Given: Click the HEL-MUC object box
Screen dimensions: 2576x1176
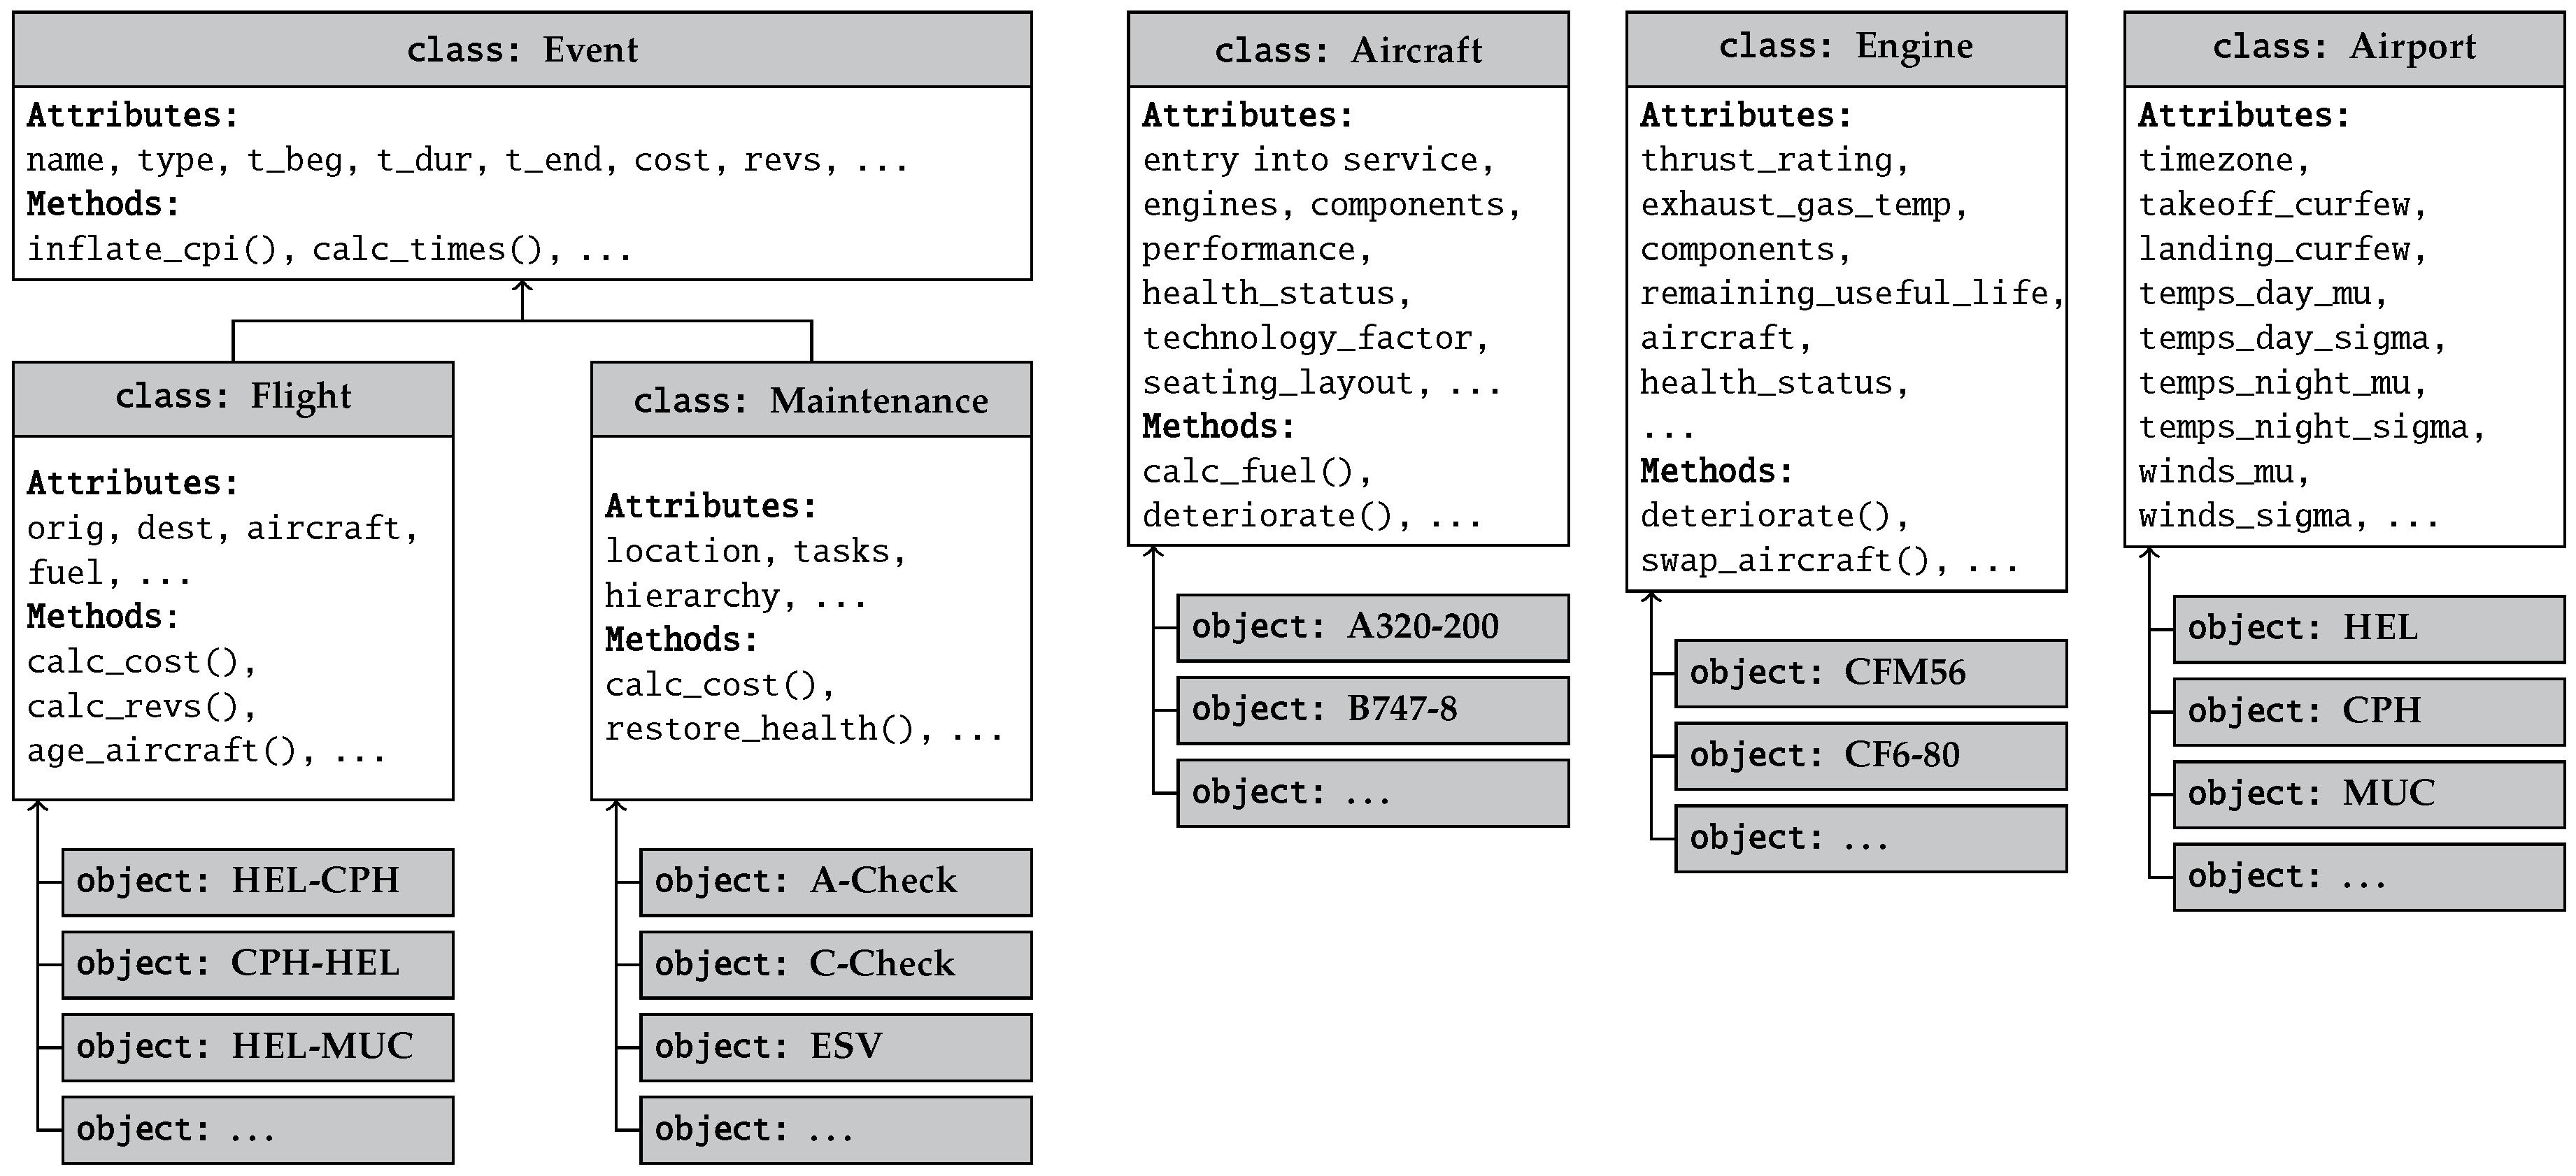Looking at the screenshot, I should point(258,1047).
